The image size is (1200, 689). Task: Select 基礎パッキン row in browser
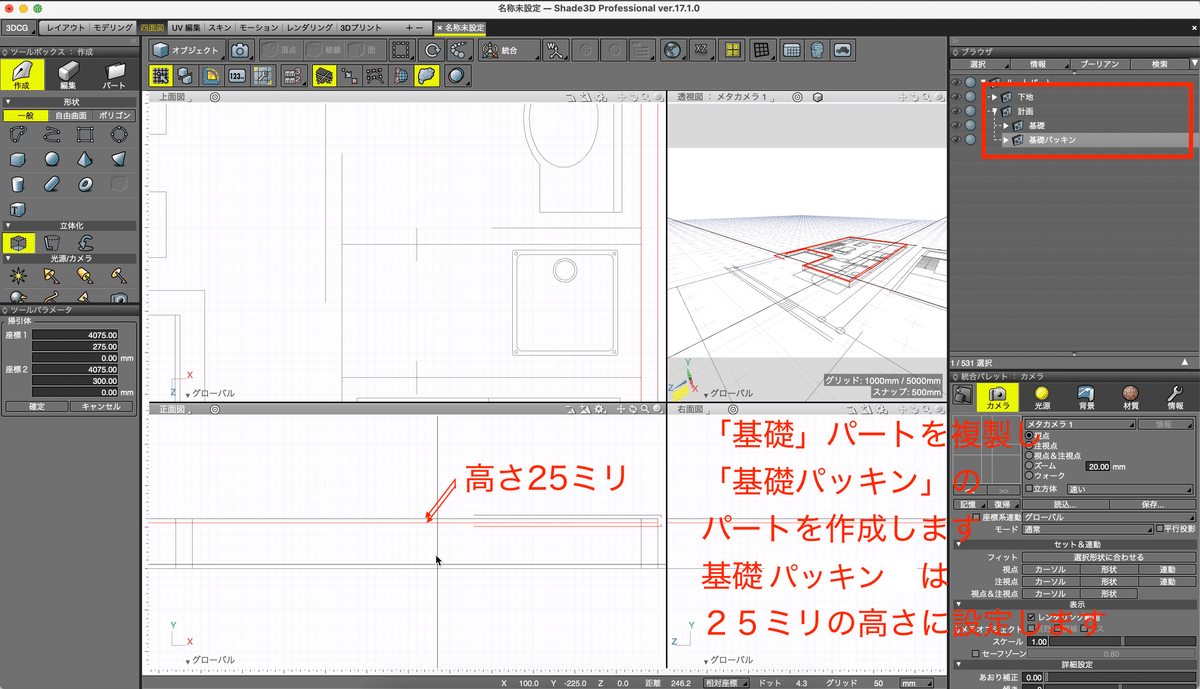click(x=1098, y=140)
